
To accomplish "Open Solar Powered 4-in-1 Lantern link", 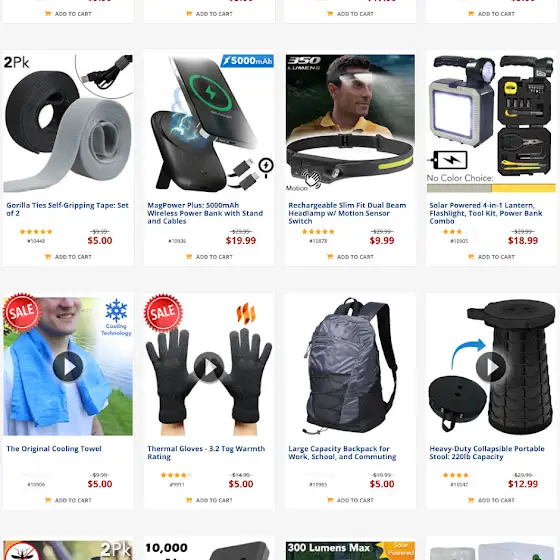I will click(x=486, y=213).
